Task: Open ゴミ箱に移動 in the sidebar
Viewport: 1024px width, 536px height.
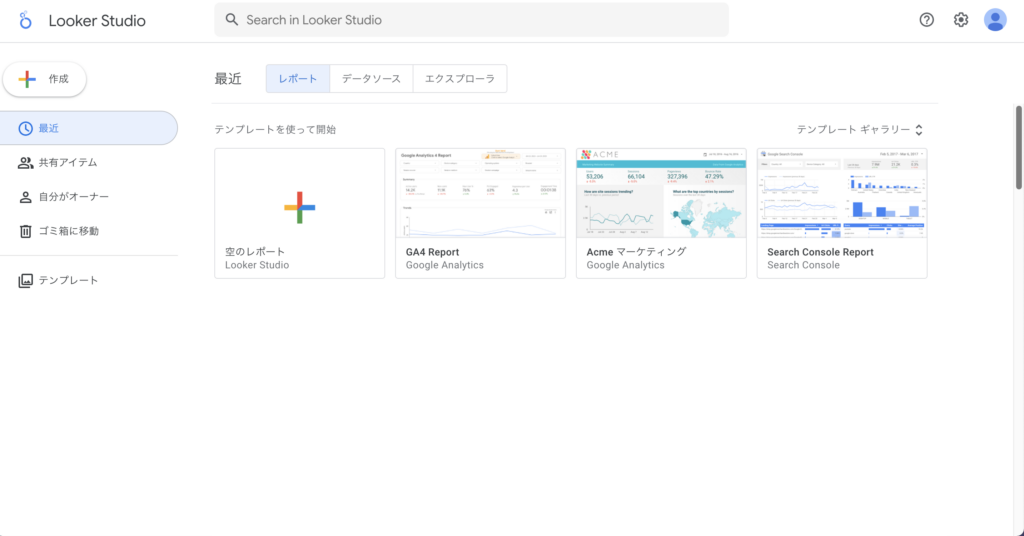Action: click(x=89, y=231)
